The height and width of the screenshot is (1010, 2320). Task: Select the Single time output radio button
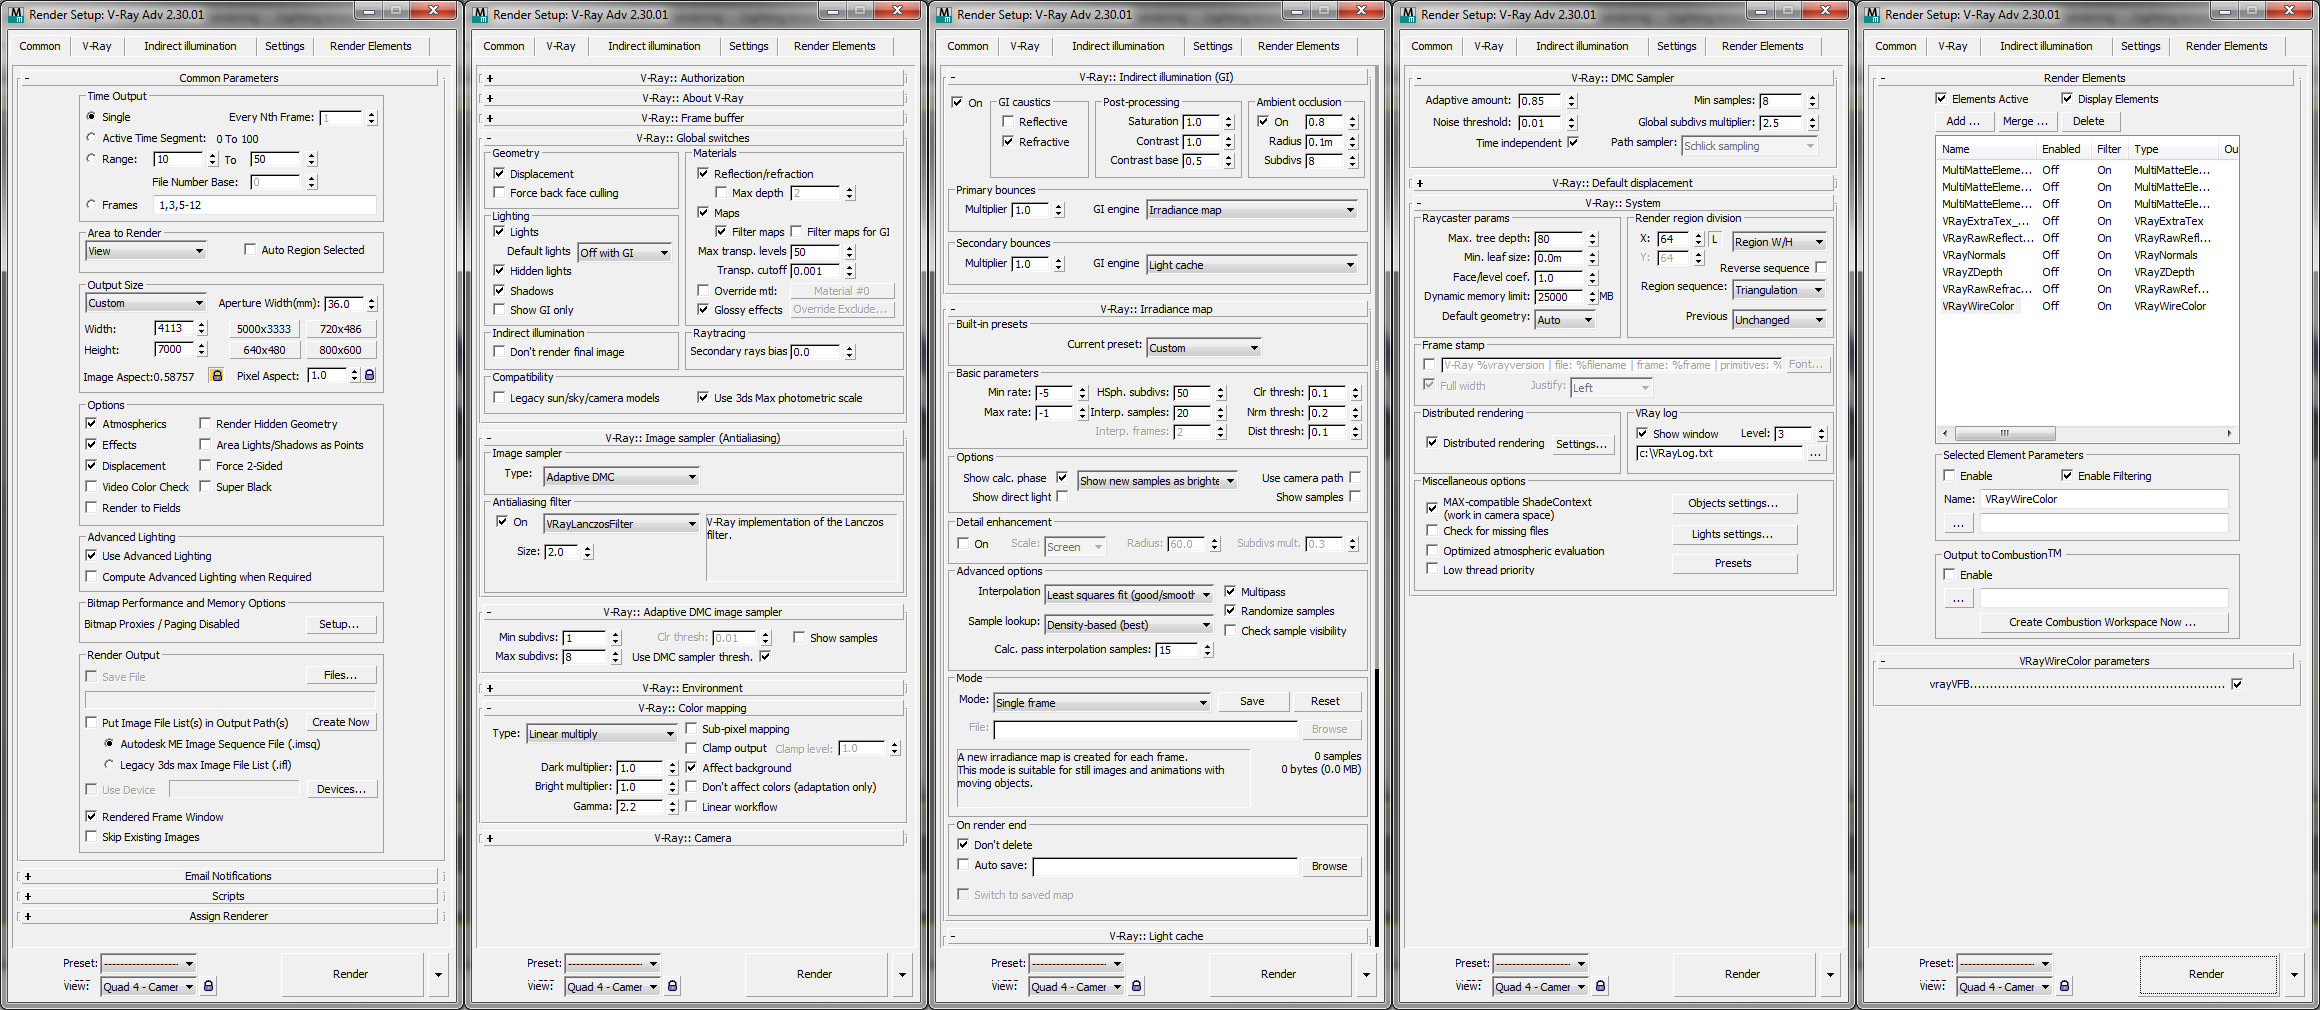pos(92,117)
